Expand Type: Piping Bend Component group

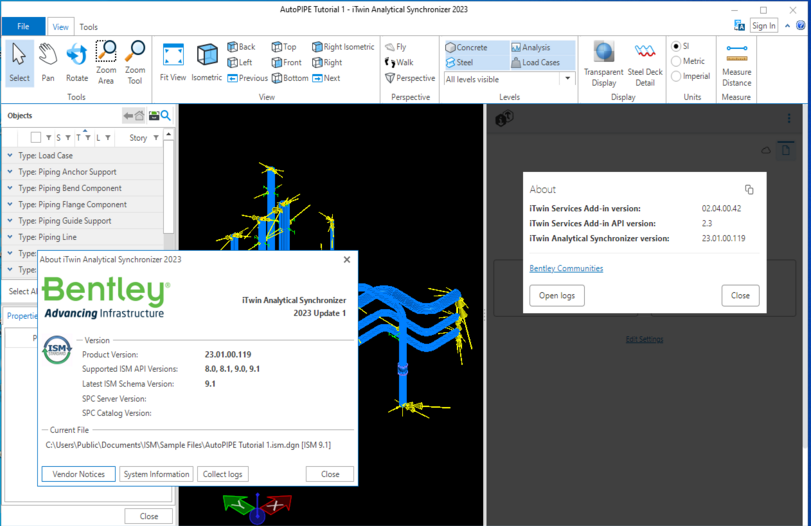click(10, 188)
